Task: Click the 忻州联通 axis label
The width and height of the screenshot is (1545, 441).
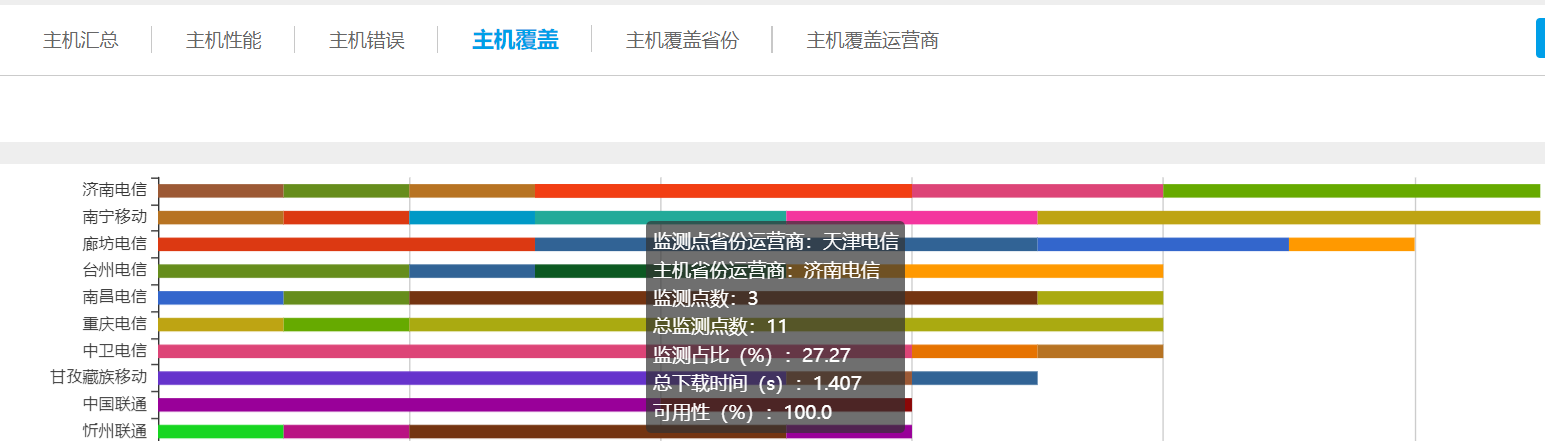Action: 114,431
